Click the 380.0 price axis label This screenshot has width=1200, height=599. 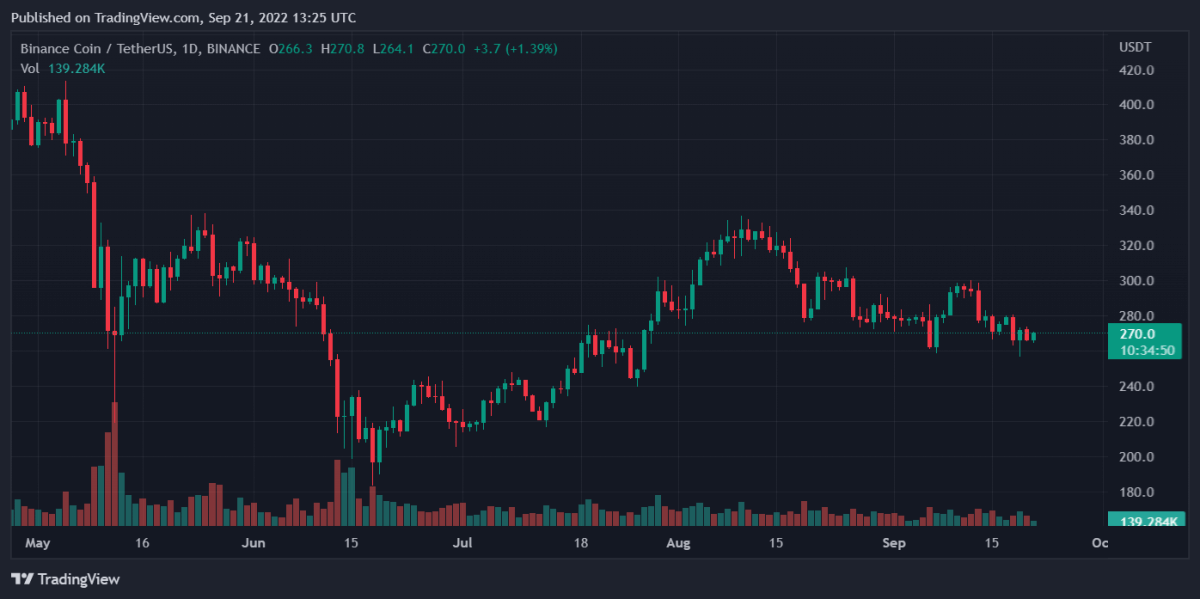[1138, 140]
